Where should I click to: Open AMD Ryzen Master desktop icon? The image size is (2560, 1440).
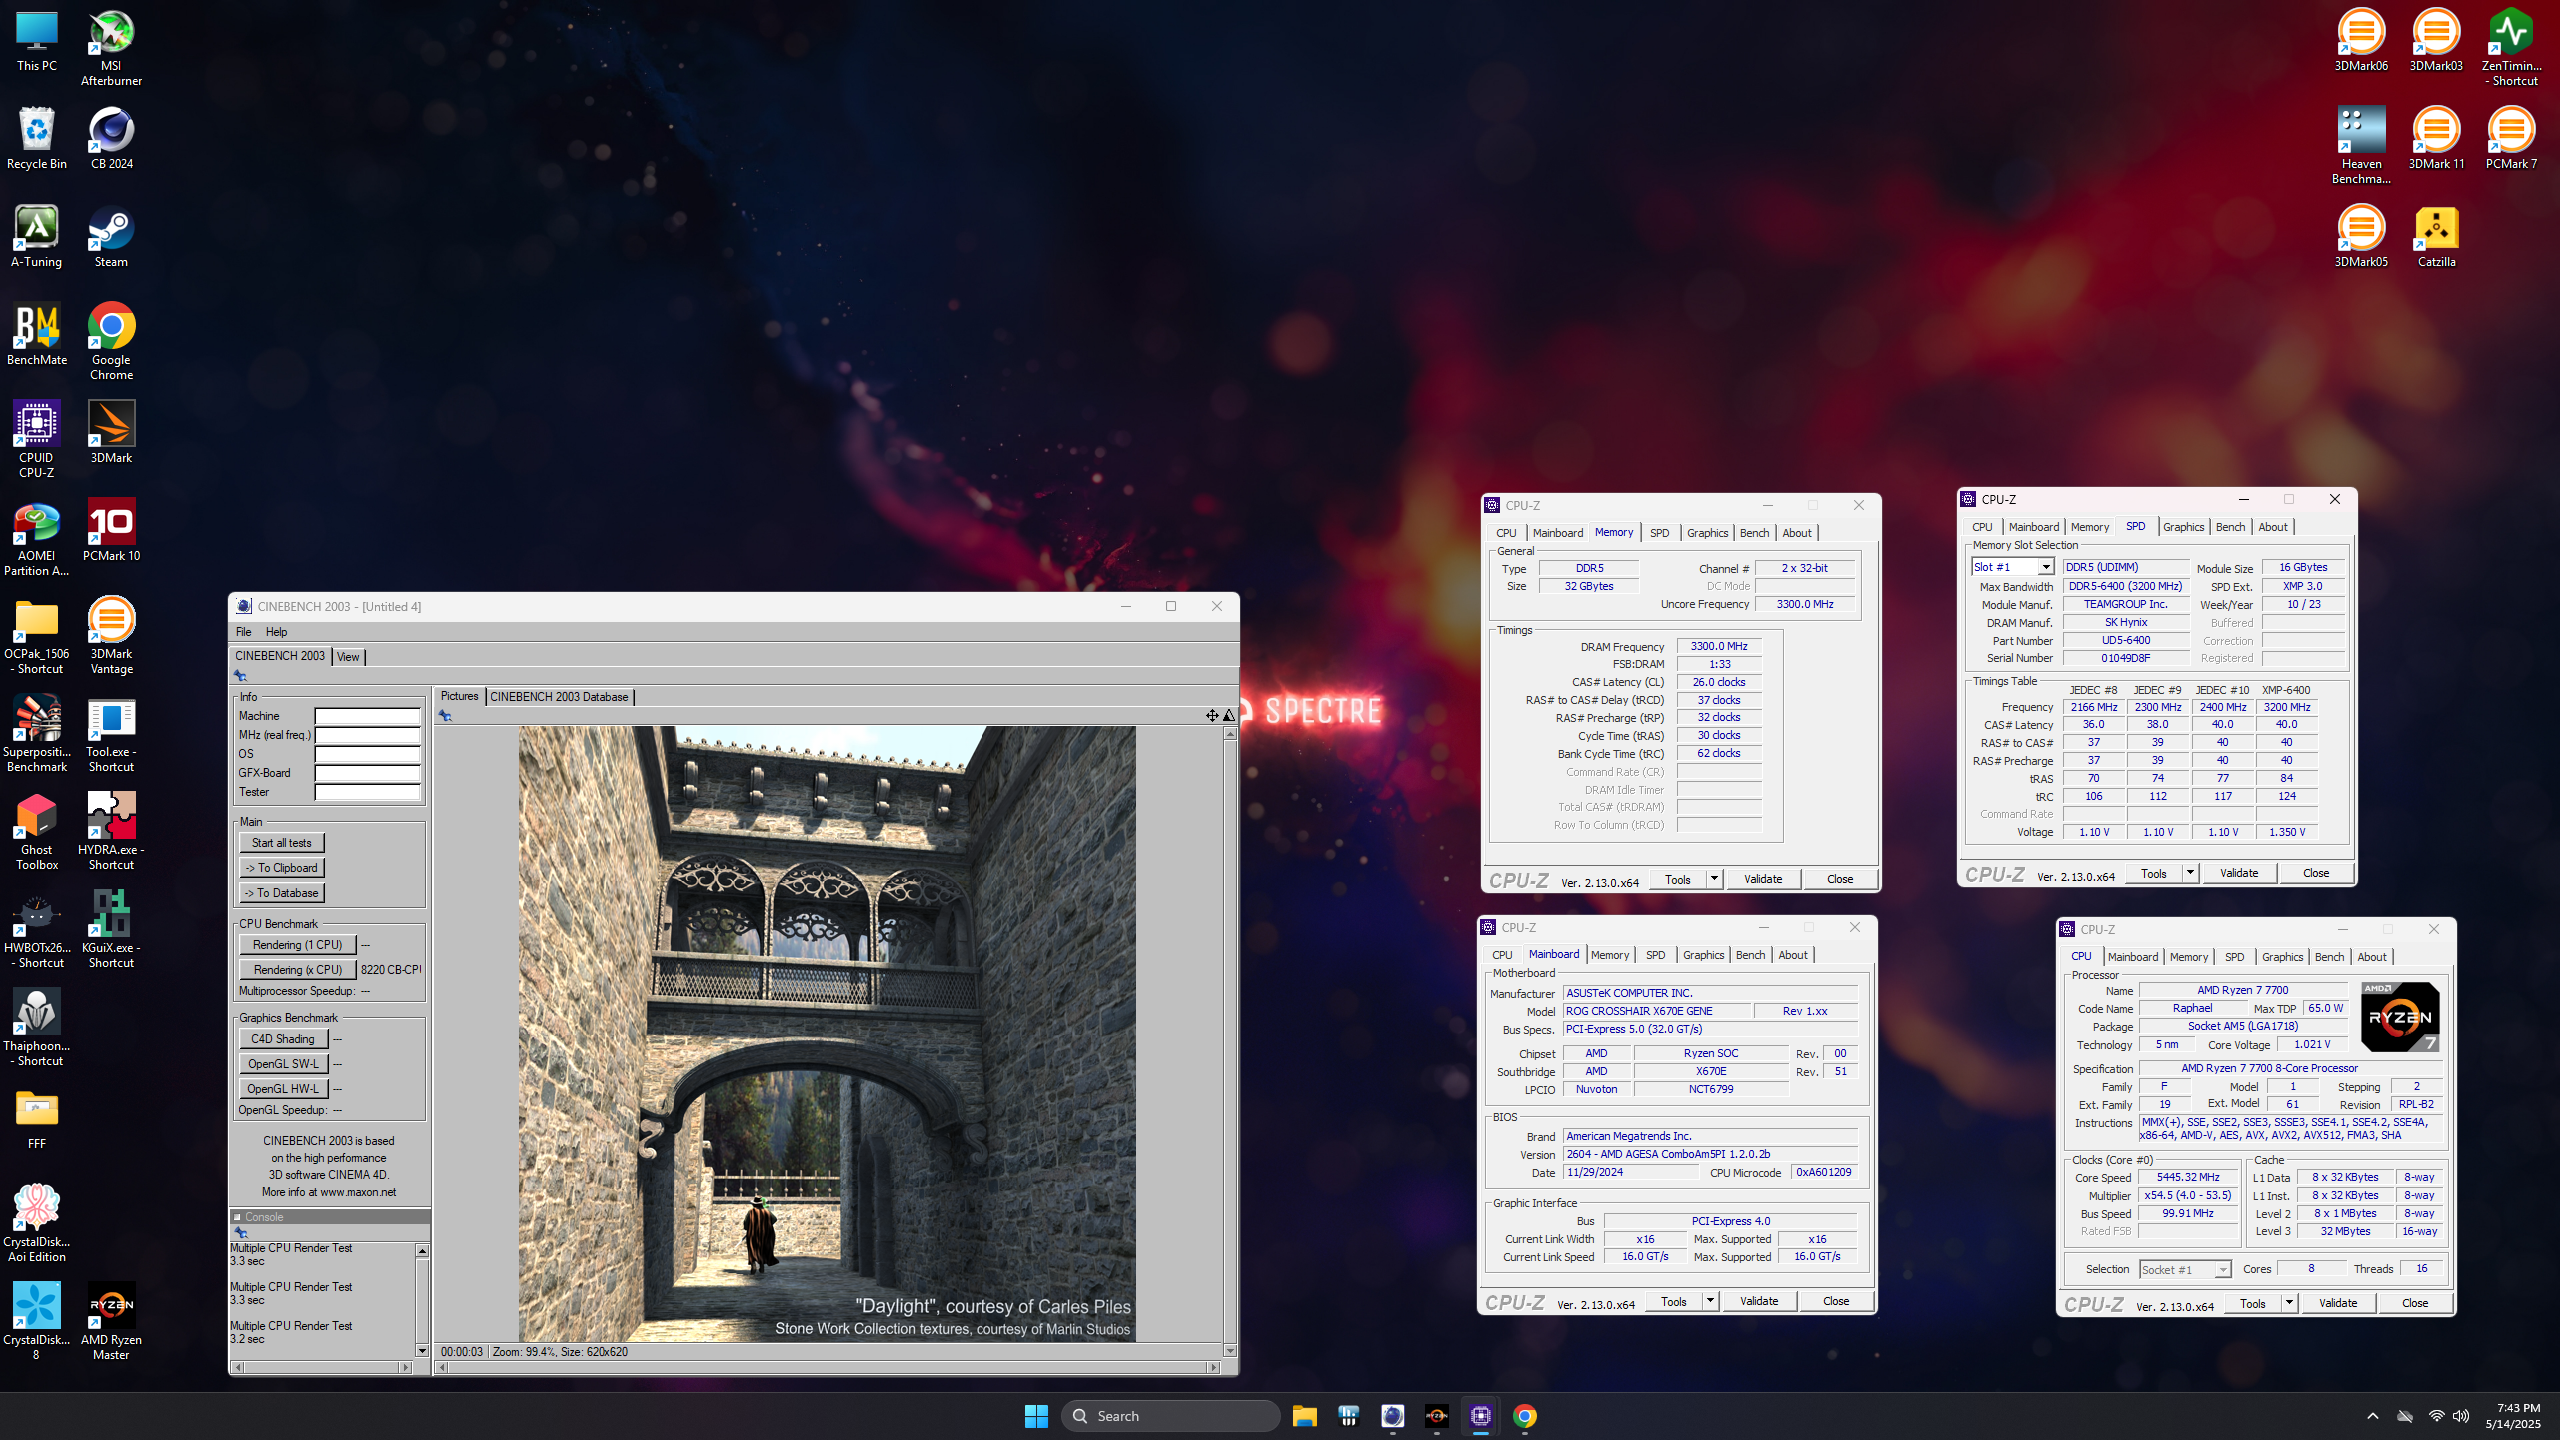[111, 1321]
